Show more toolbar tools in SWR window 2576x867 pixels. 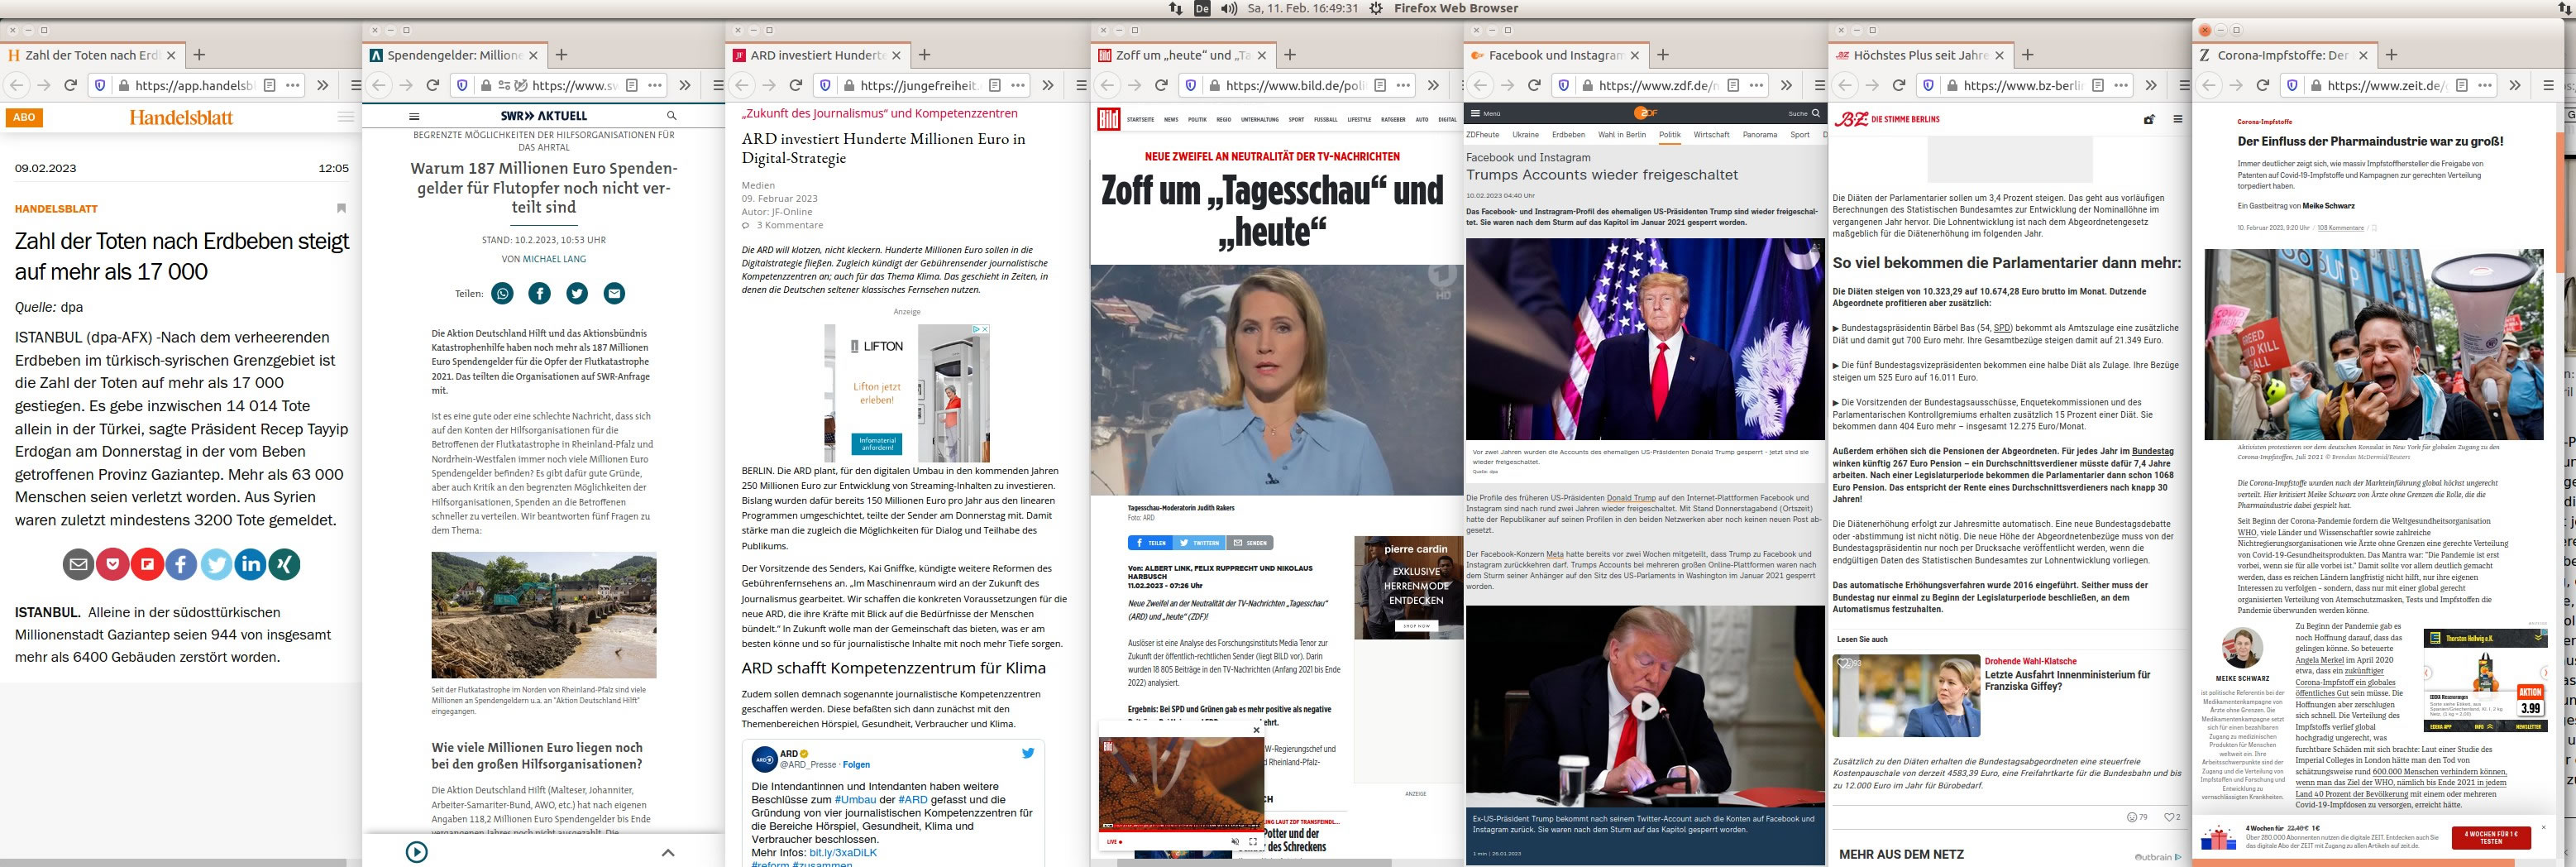(685, 85)
